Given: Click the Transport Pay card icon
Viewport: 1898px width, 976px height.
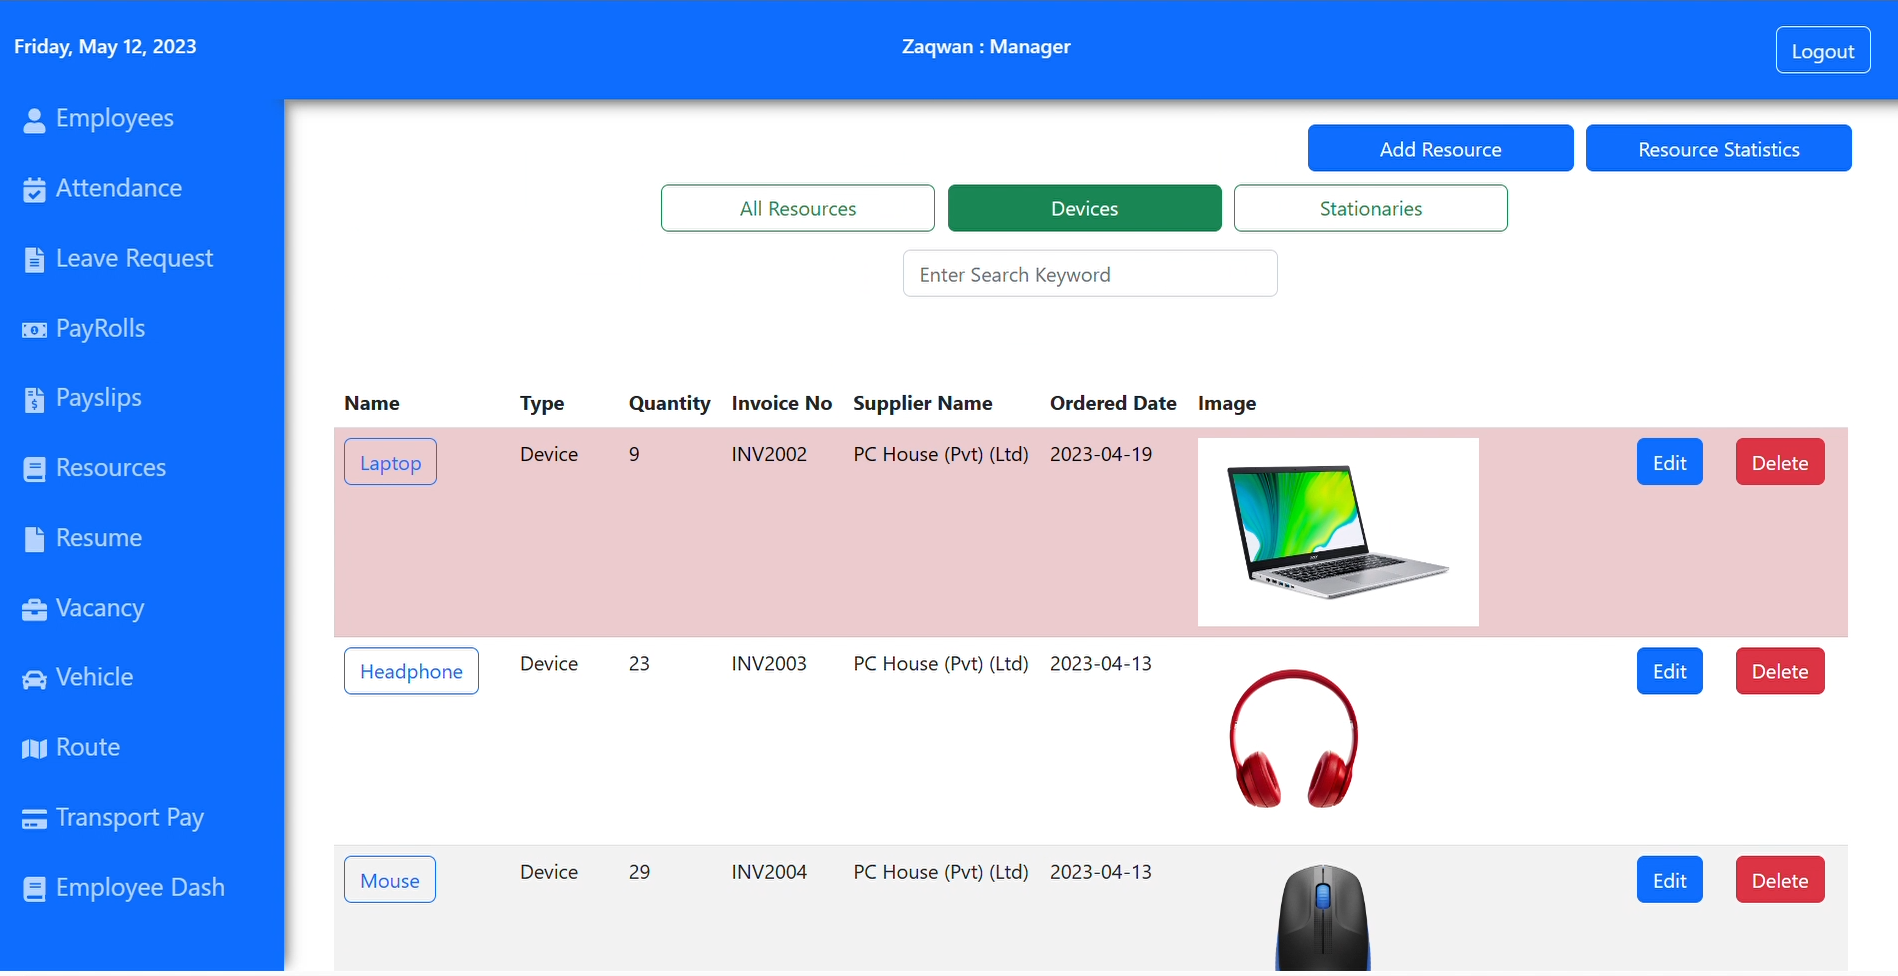Looking at the screenshot, I should [34, 819].
